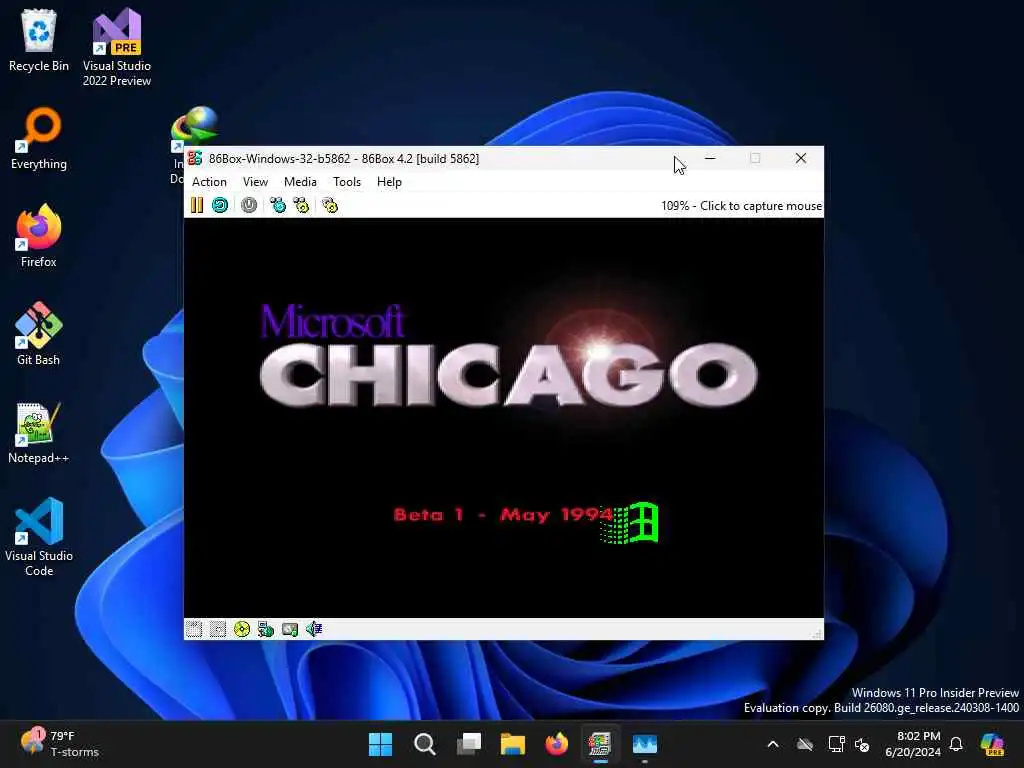This screenshot has height=768, width=1024.
Task: Expand hidden system tray icons
Action: point(773,744)
